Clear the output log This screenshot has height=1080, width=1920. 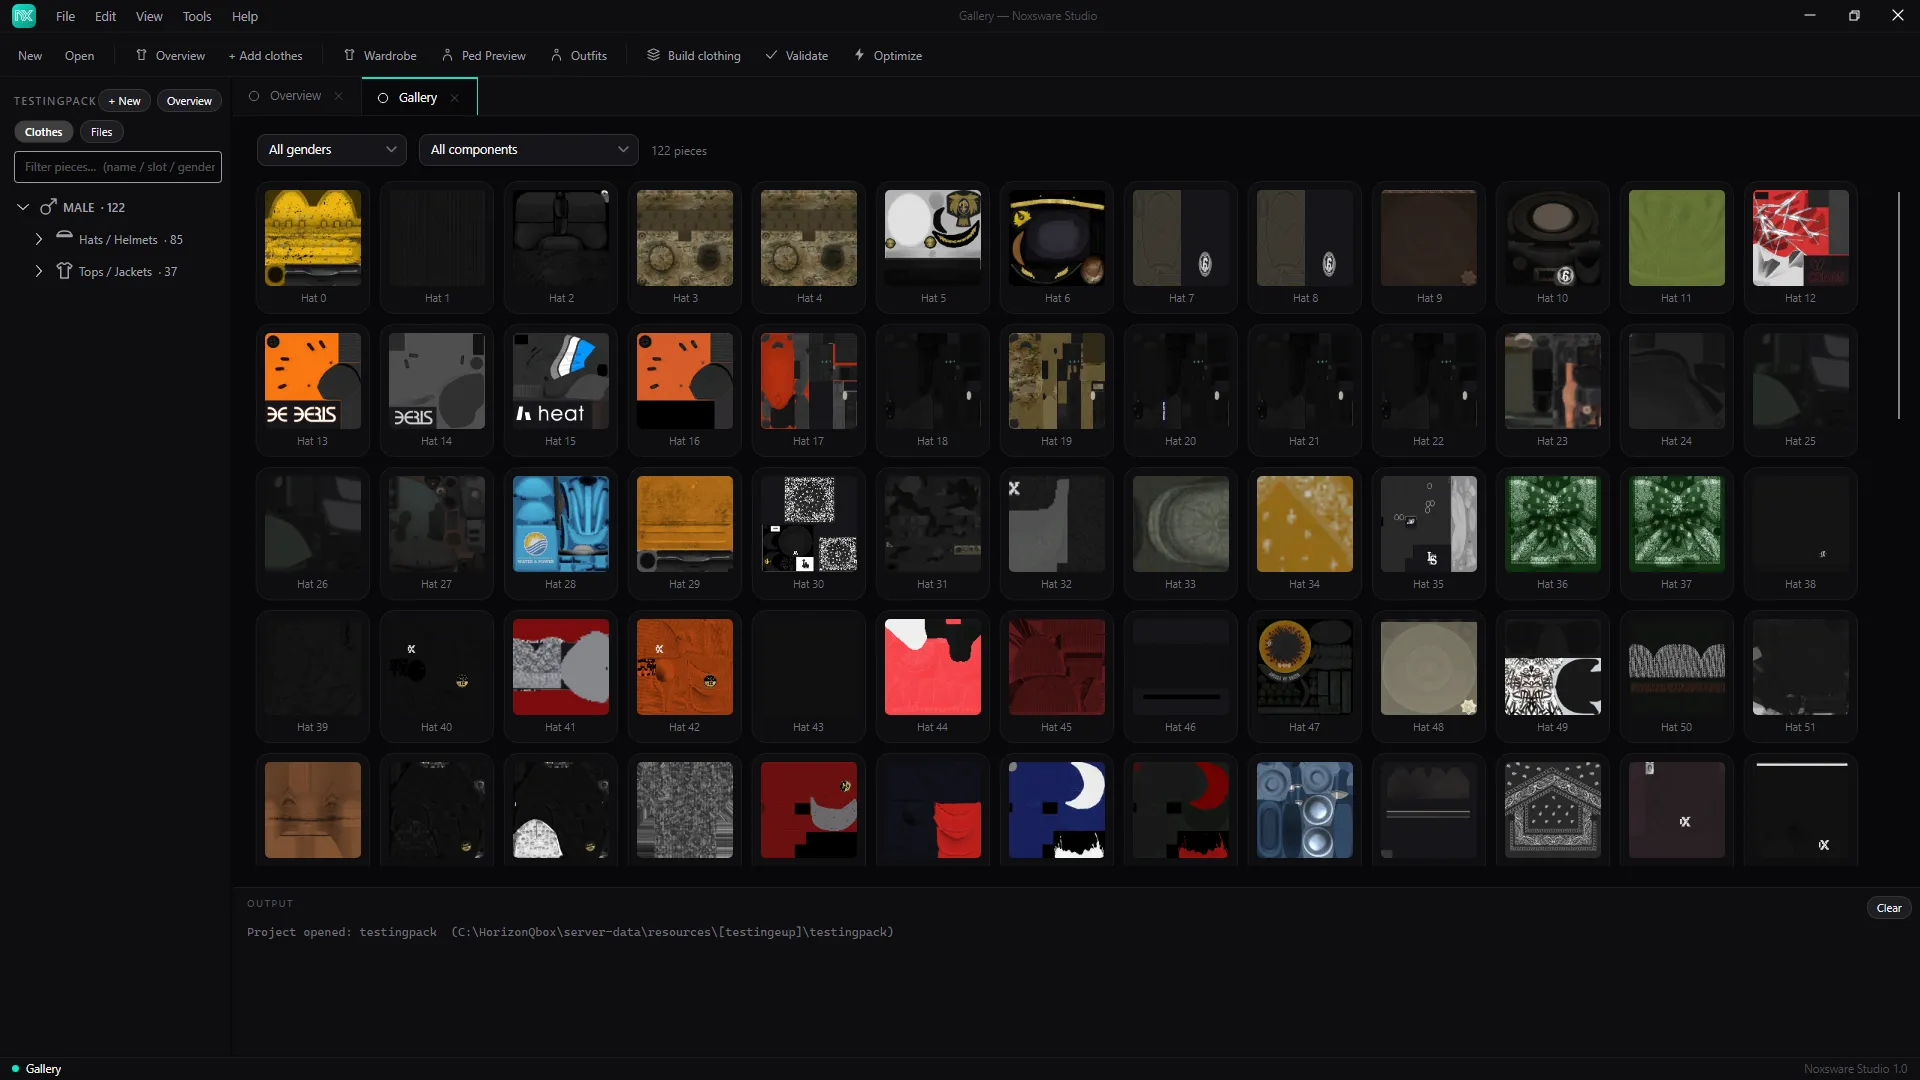pos(1889,908)
